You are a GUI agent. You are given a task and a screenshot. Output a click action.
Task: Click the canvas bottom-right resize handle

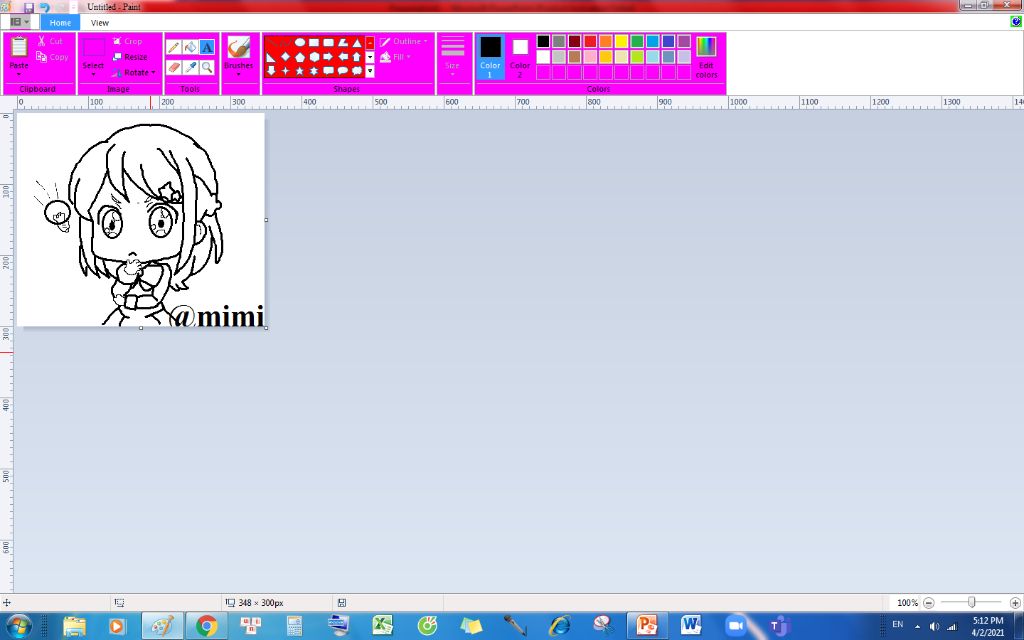pyautogui.click(x=266, y=328)
